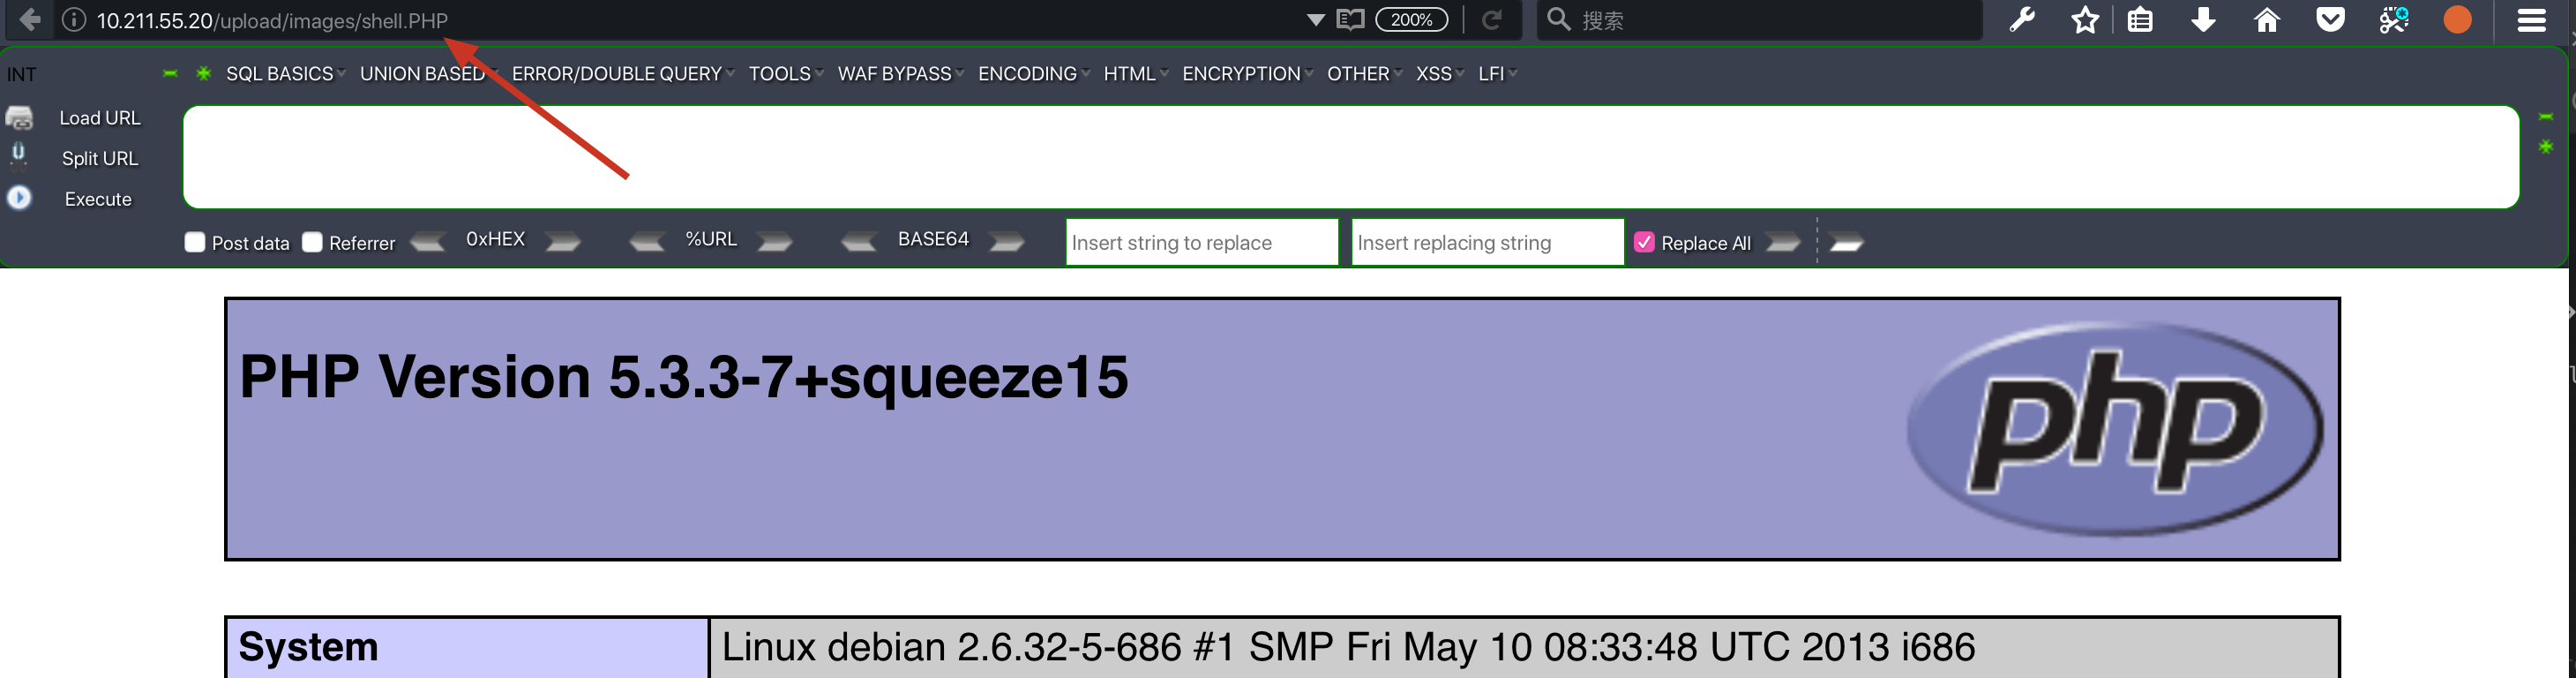Open the SQL BASICS menu
This screenshot has height=678, width=2576.
click(285, 74)
